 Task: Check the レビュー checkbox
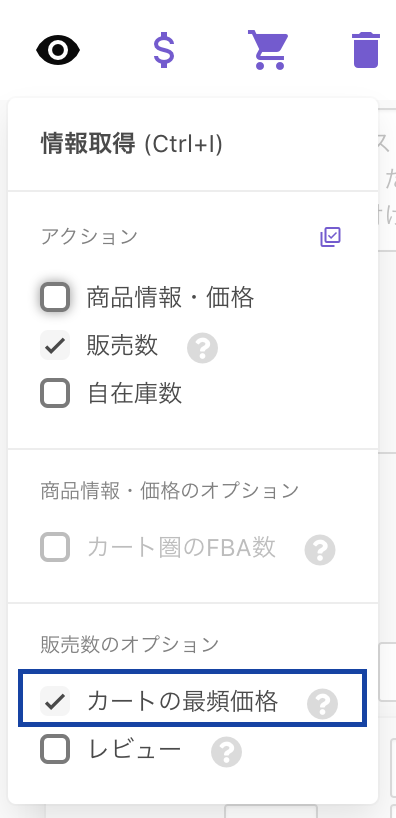[55, 749]
